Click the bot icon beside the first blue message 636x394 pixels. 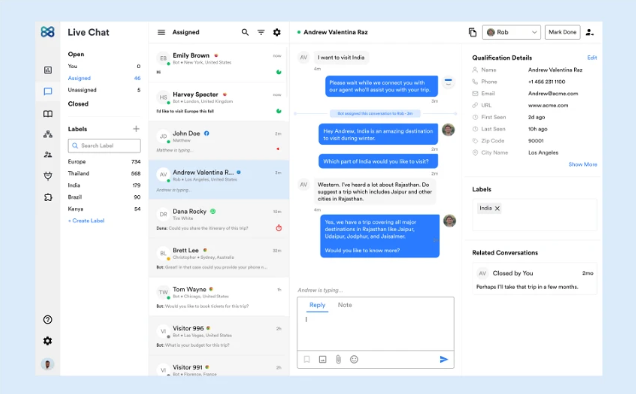click(448, 82)
